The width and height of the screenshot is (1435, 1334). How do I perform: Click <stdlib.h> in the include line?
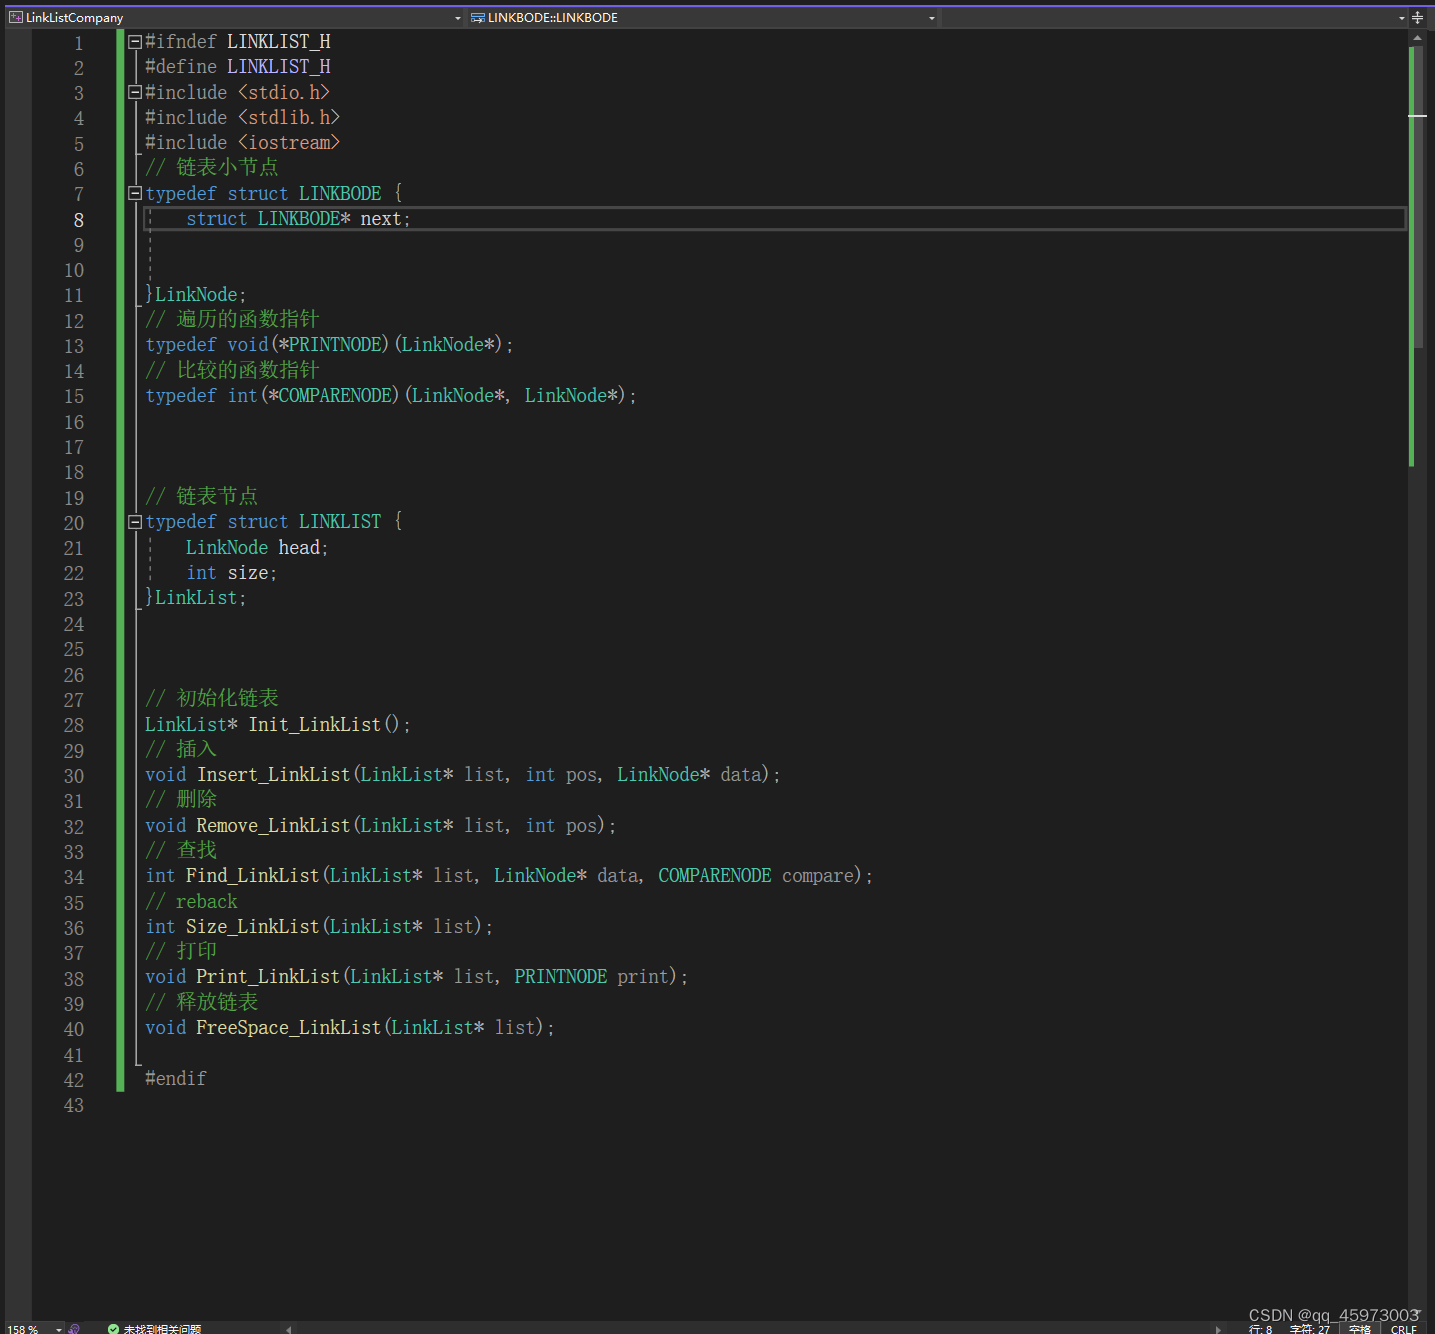click(288, 117)
